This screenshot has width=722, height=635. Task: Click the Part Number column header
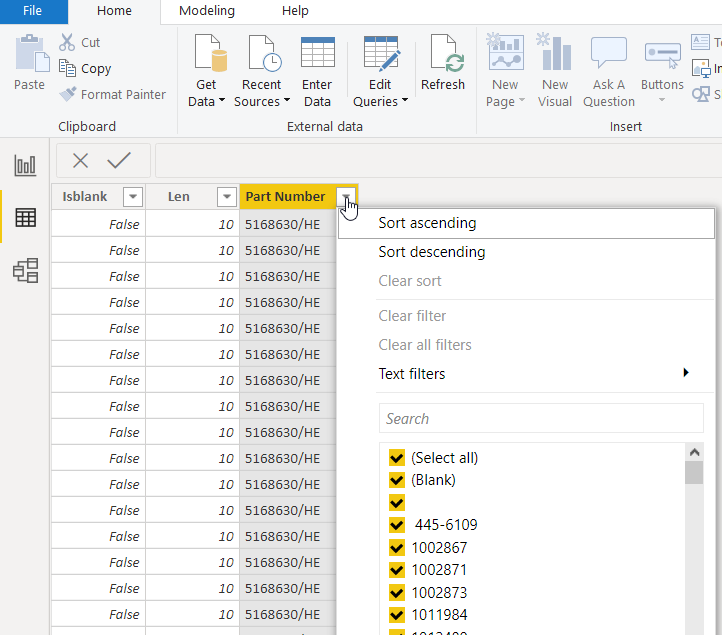[285, 197]
